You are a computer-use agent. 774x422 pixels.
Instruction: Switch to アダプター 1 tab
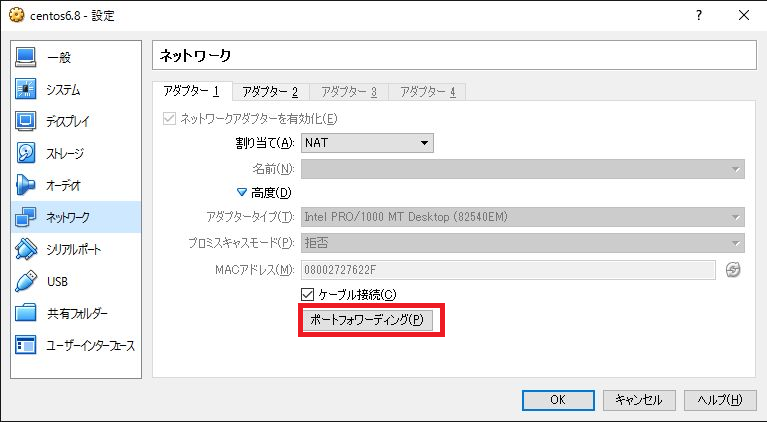coord(192,91)
